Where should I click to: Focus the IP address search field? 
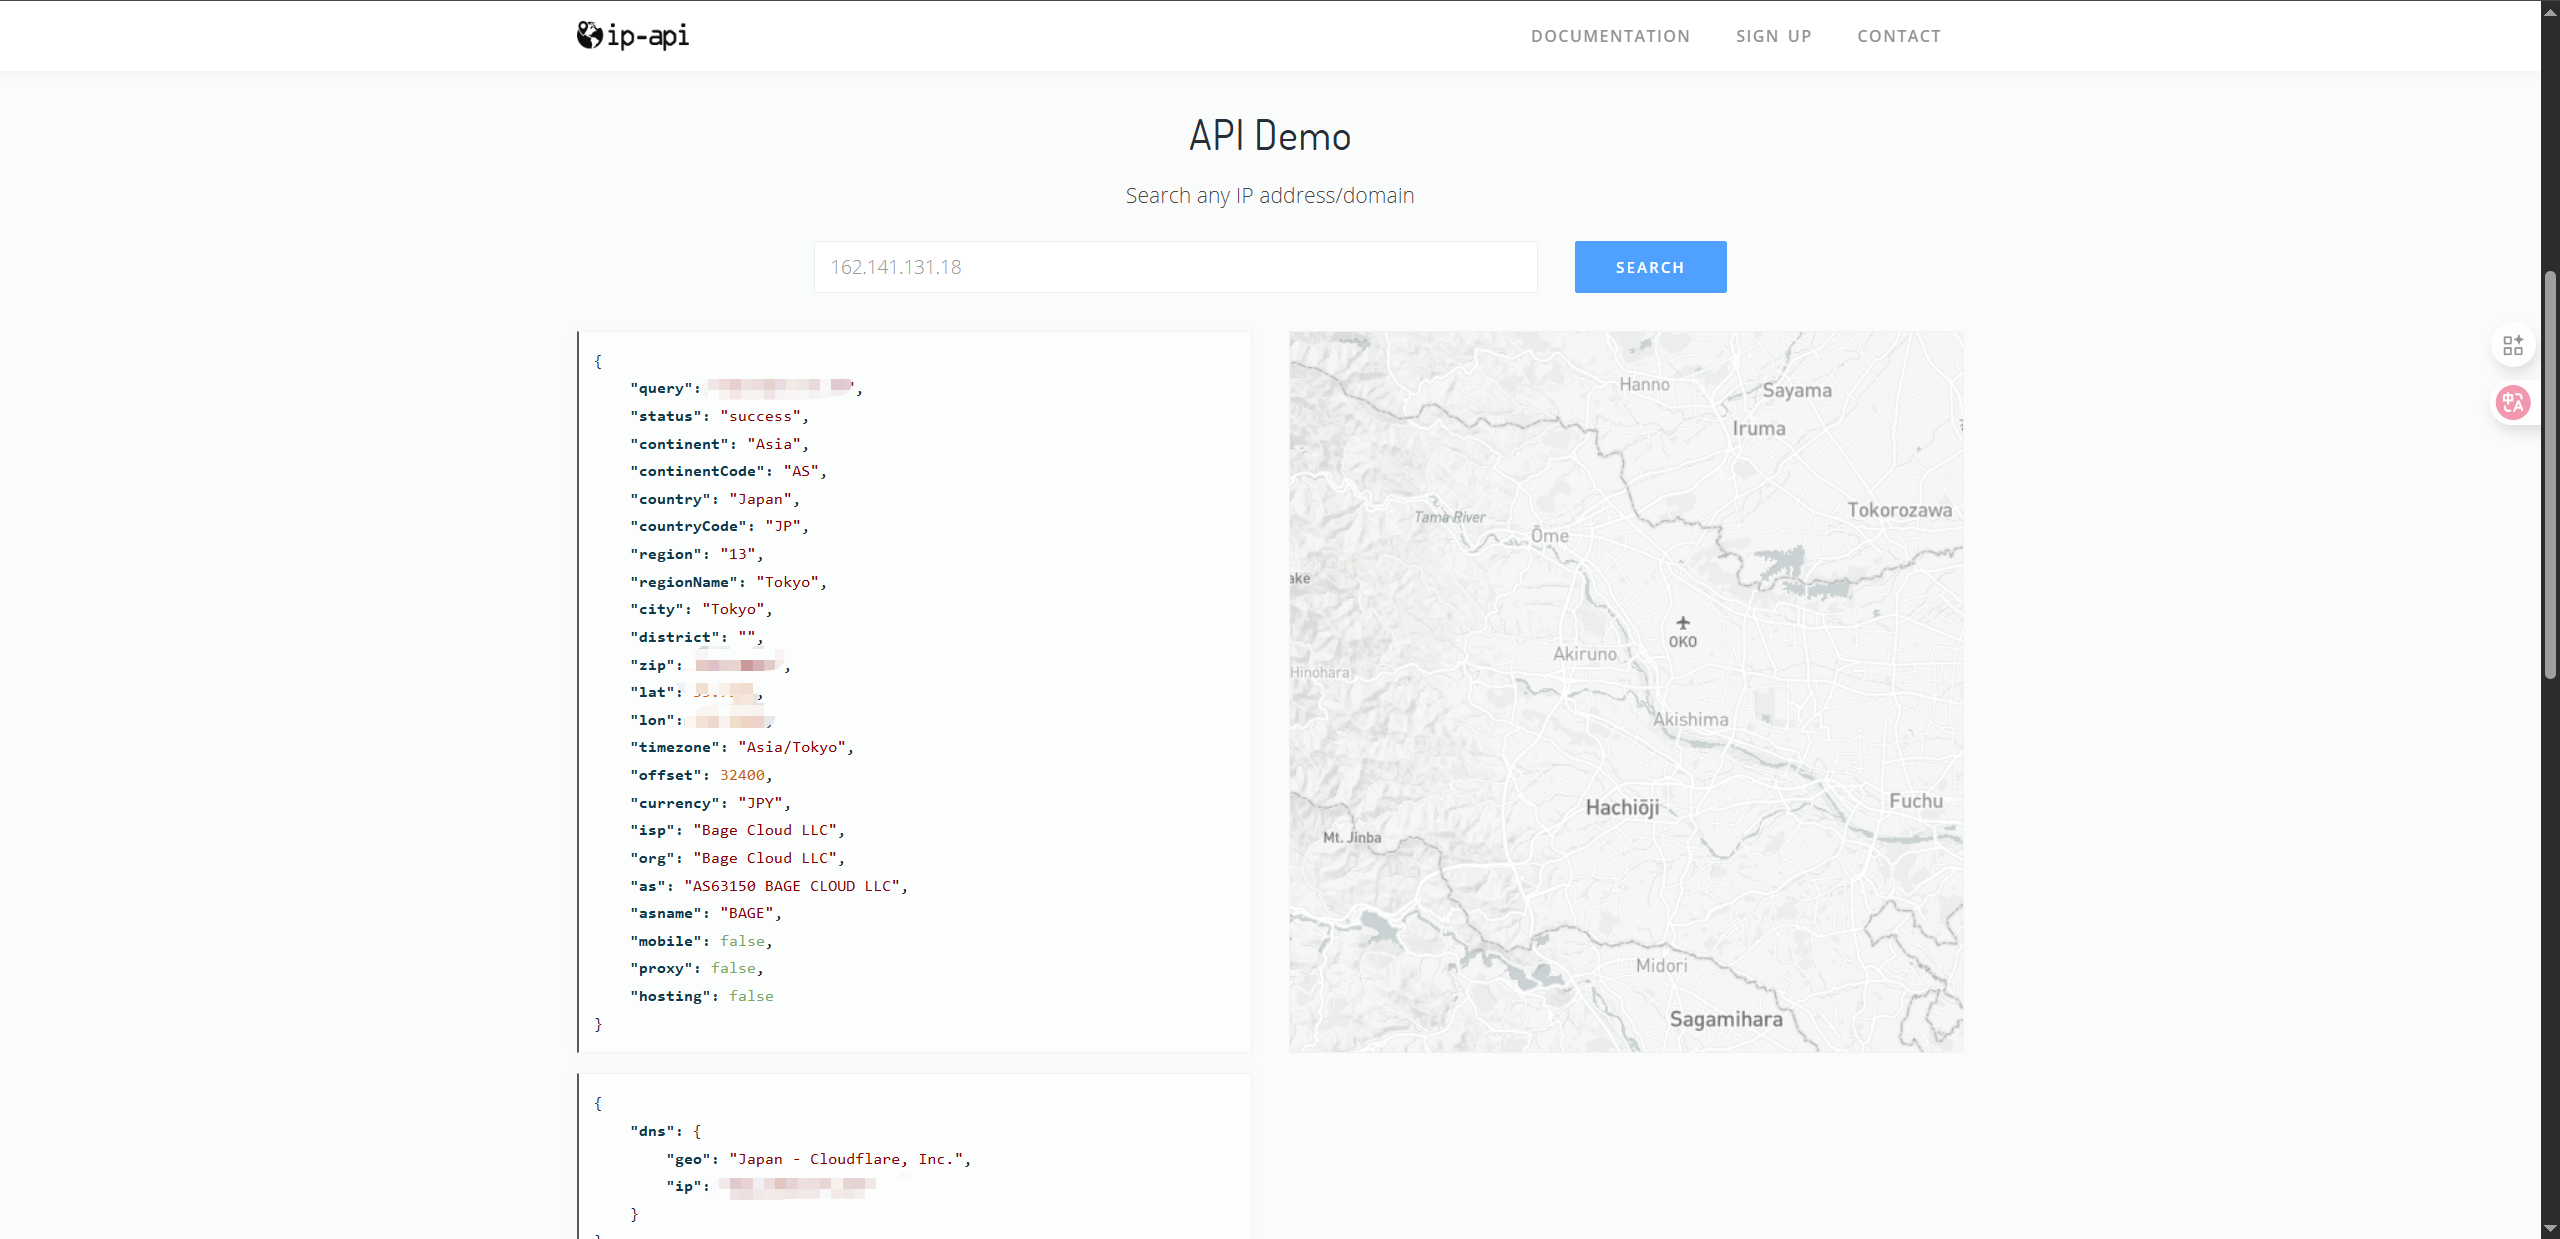point(1175,267)
